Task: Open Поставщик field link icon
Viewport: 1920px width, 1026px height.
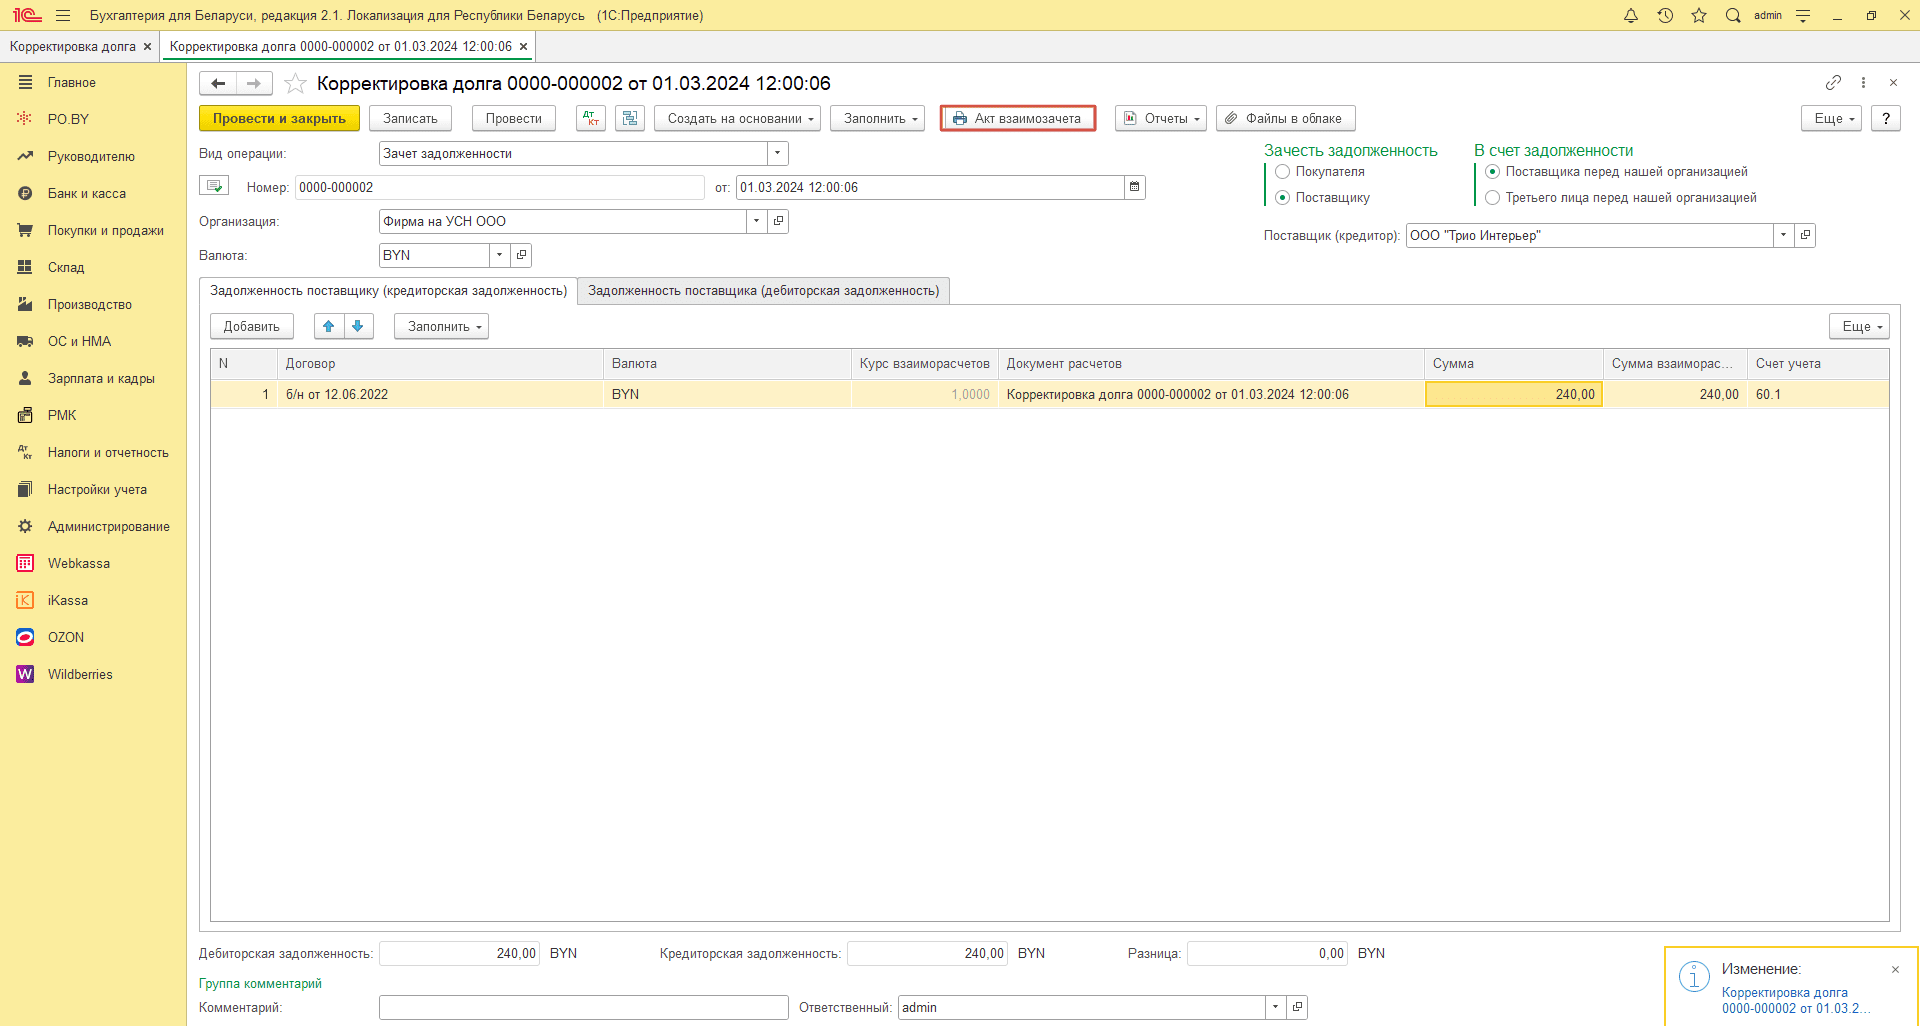Action: pos(1805,235)
